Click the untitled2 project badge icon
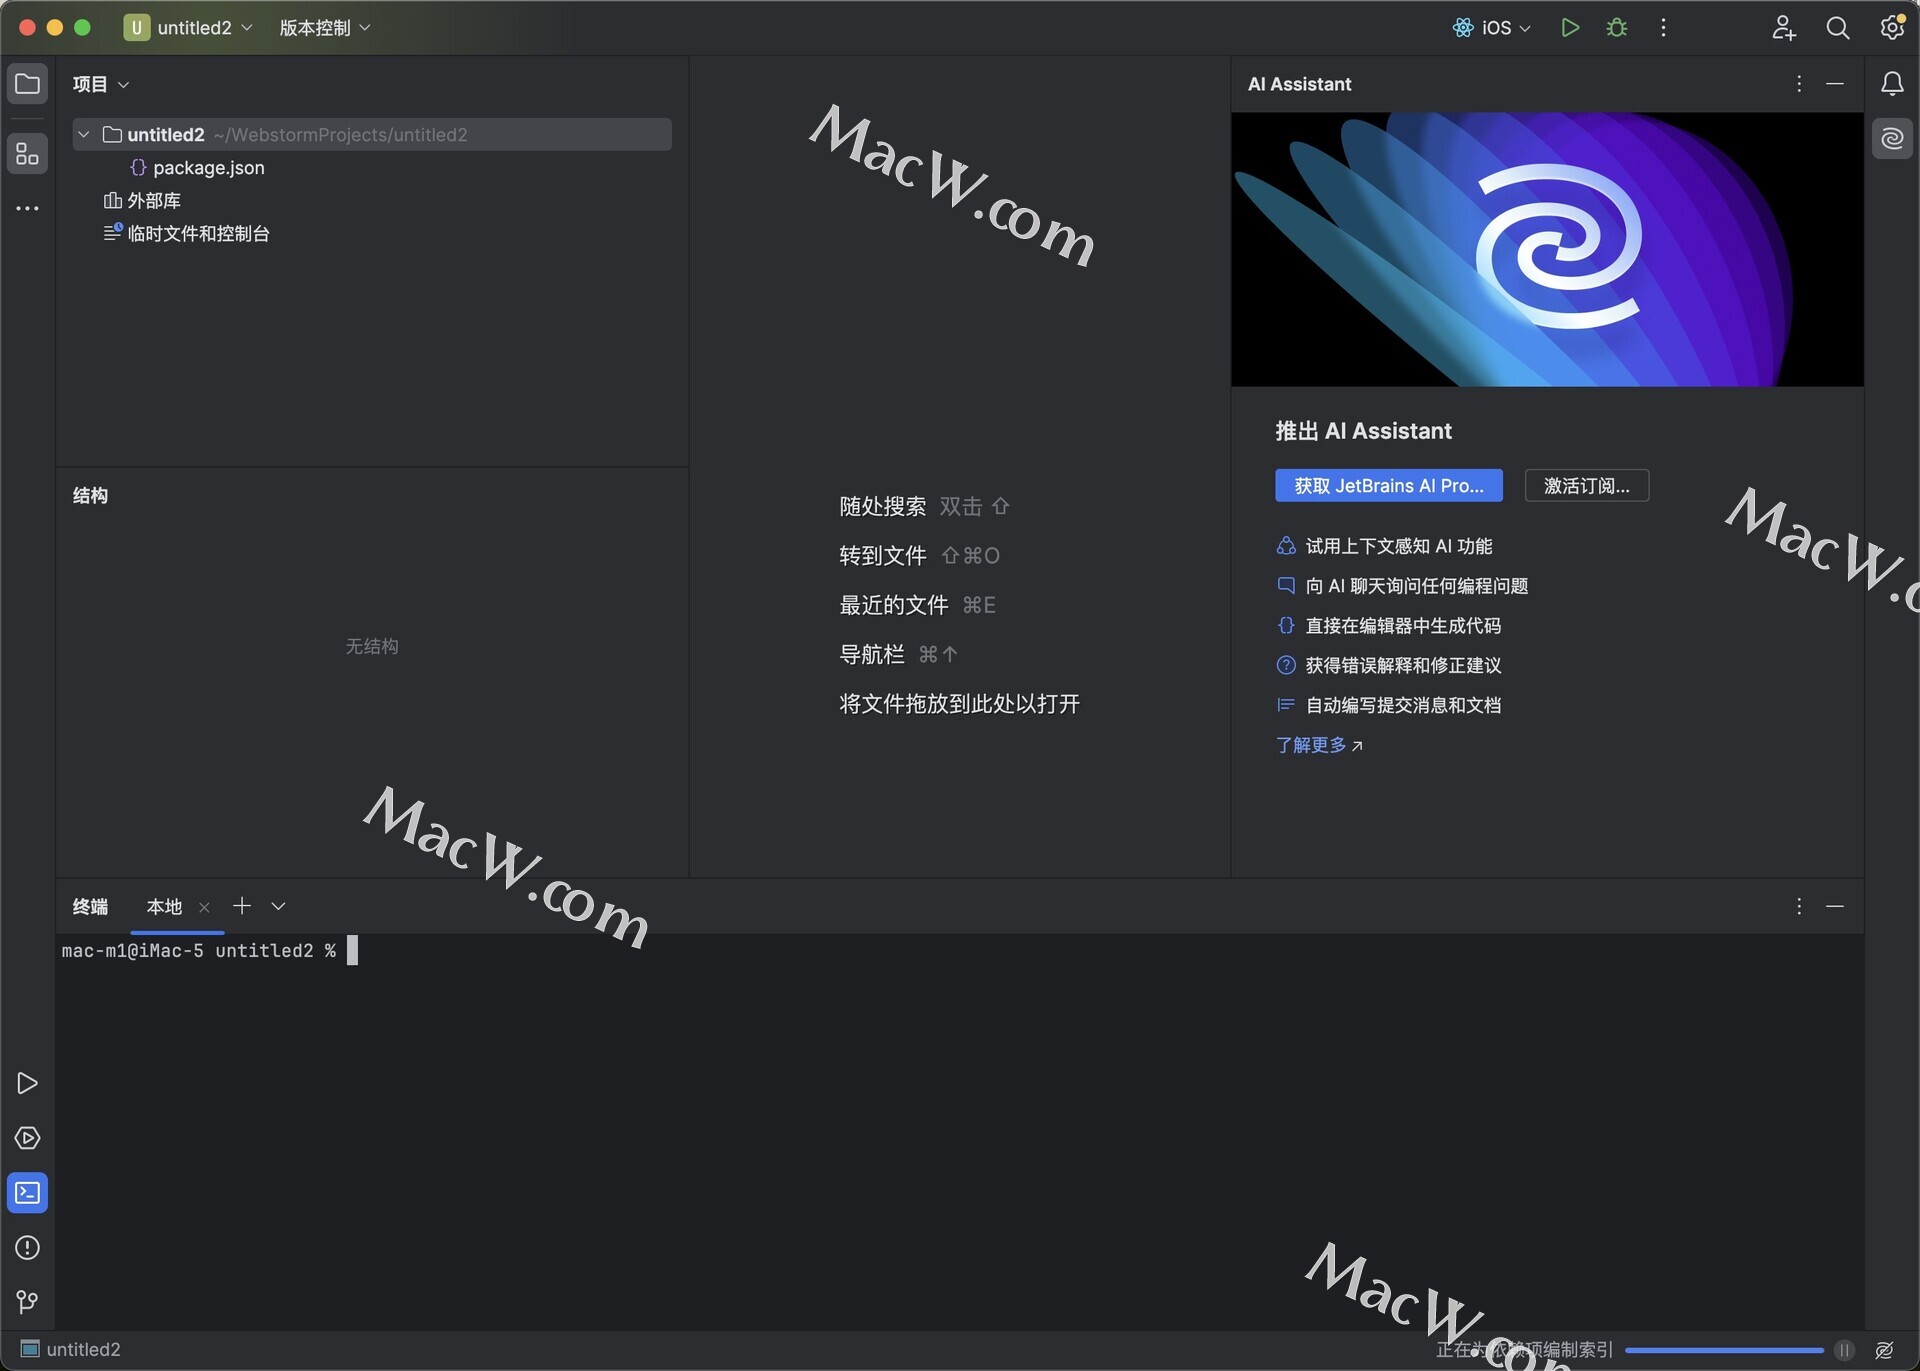 (x=136, y=28)
